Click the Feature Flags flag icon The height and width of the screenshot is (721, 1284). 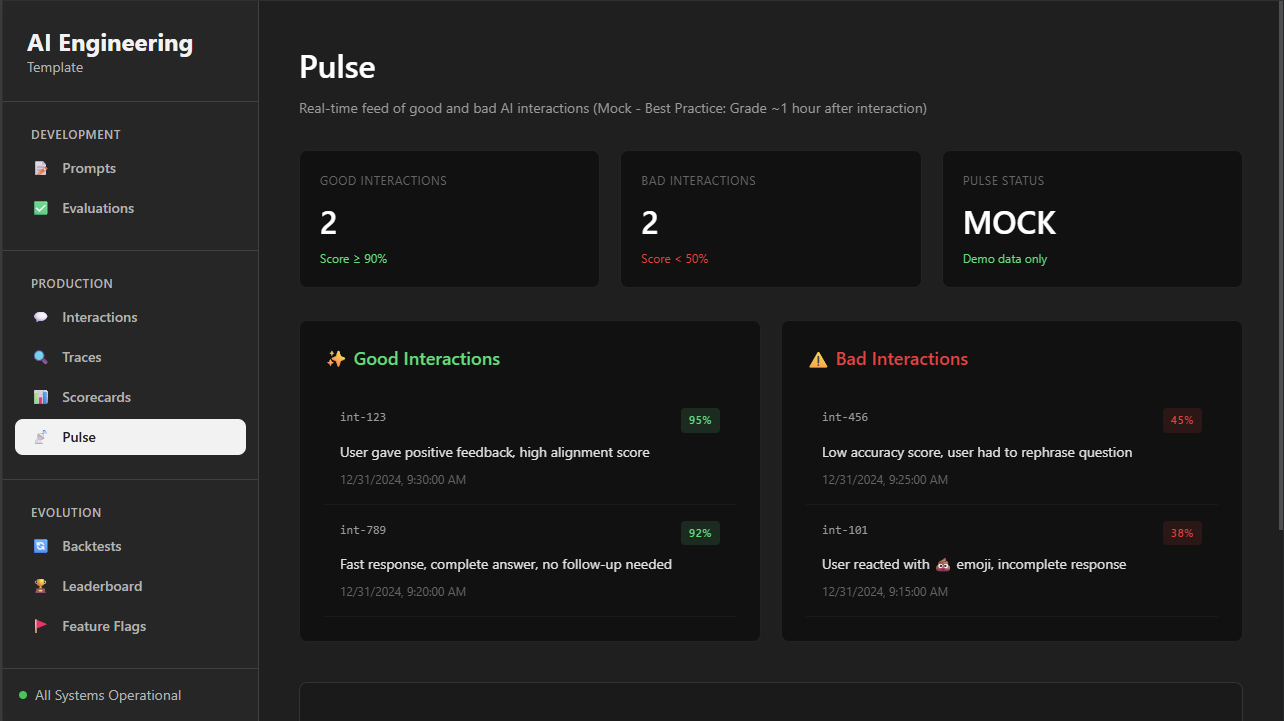41,626
